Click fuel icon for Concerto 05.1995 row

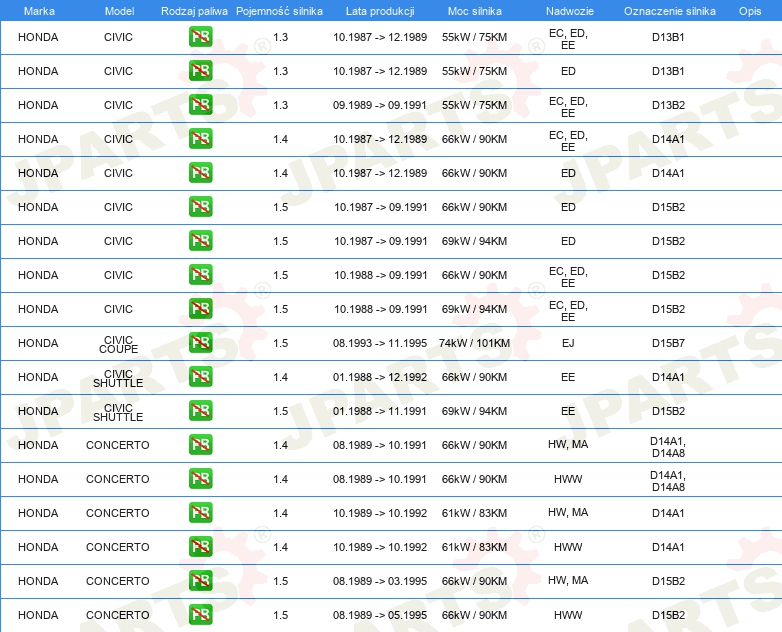(200, 615)
